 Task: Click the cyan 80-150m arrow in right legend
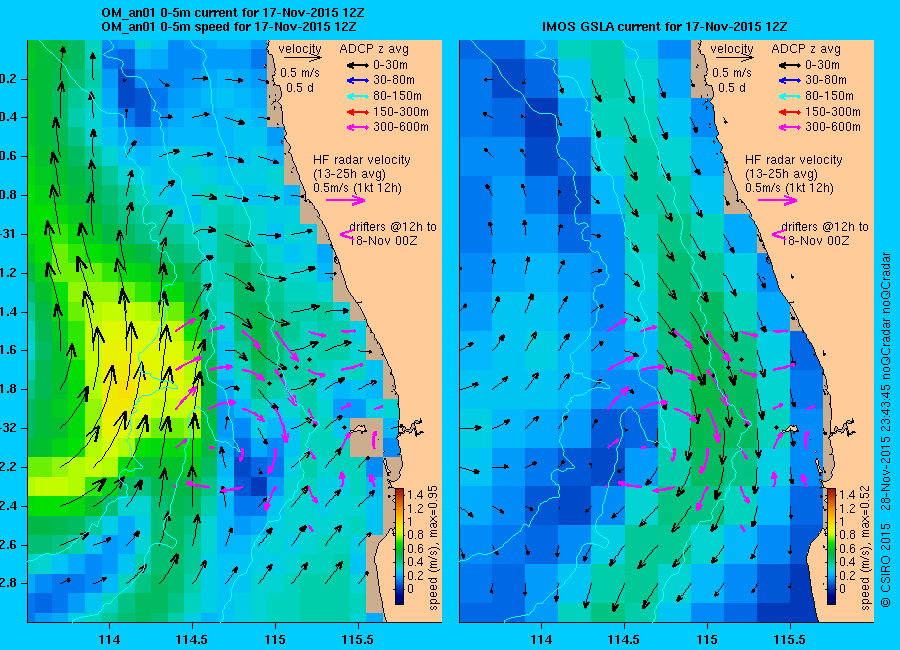[789, 96]
